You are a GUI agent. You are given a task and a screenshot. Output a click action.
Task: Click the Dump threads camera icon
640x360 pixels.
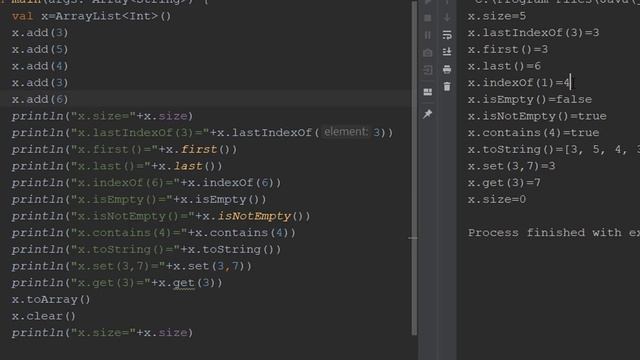pyautogui.click(x=427, y=53)
